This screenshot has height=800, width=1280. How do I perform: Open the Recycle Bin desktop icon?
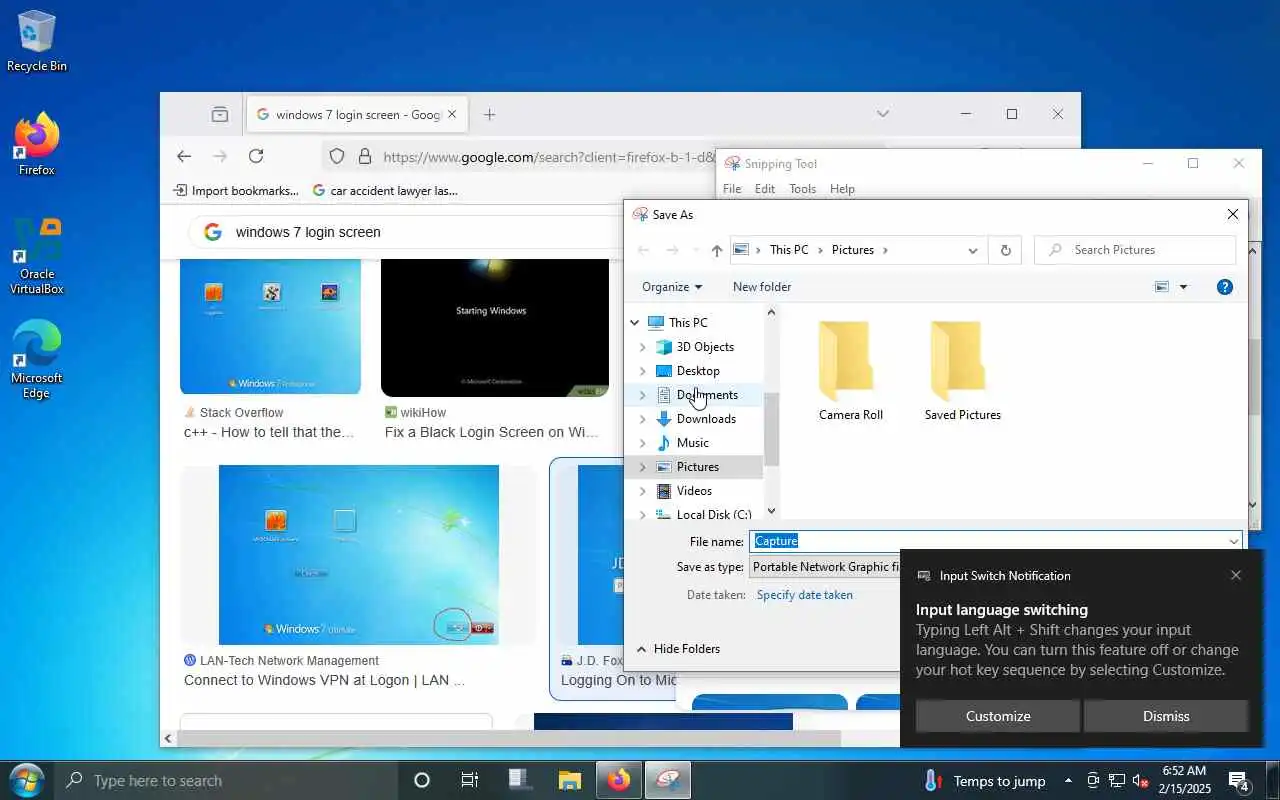tap(37, 41)
